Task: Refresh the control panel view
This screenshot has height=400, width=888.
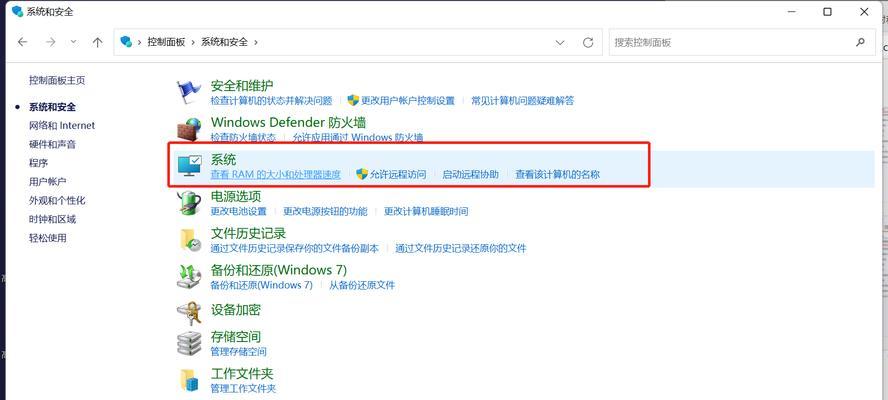Action: coord(588,42)
